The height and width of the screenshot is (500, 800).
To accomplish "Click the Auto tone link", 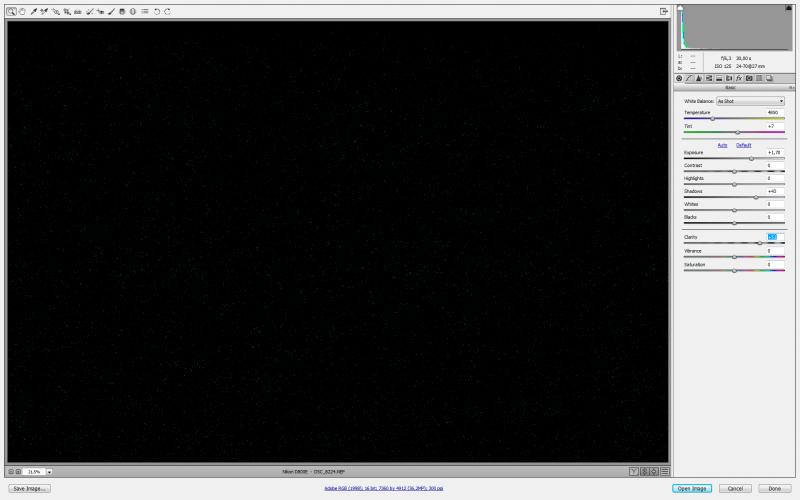I will pos(722,145).
